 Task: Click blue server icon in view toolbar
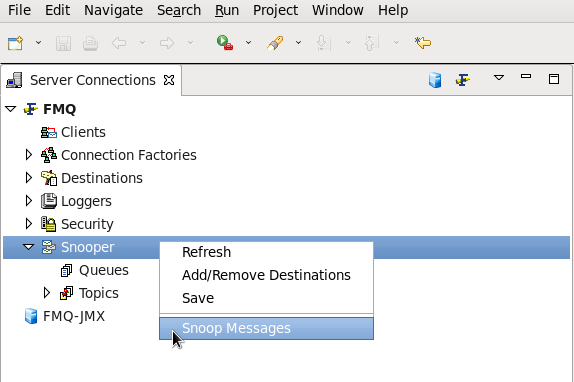pyautogui.click(x=435, y=80)
